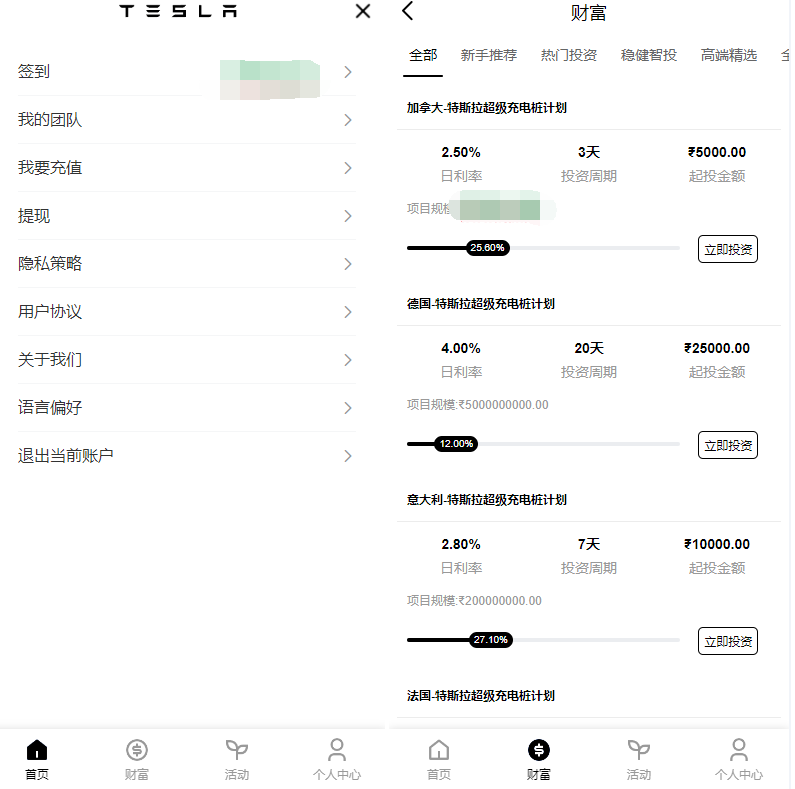Expand 用户协议 row chevron
Screen dimensions: 795x789
pos(348,312)
